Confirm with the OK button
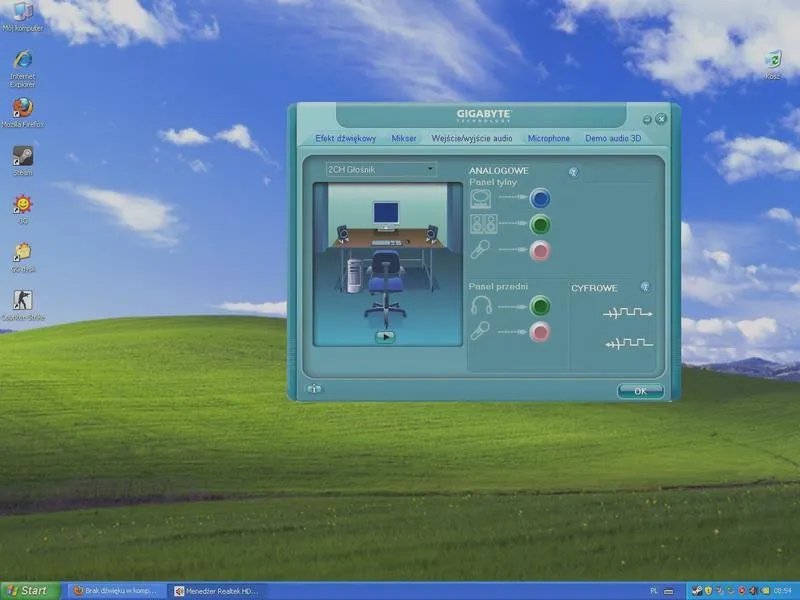800x600 pixels. coord(640,391)
